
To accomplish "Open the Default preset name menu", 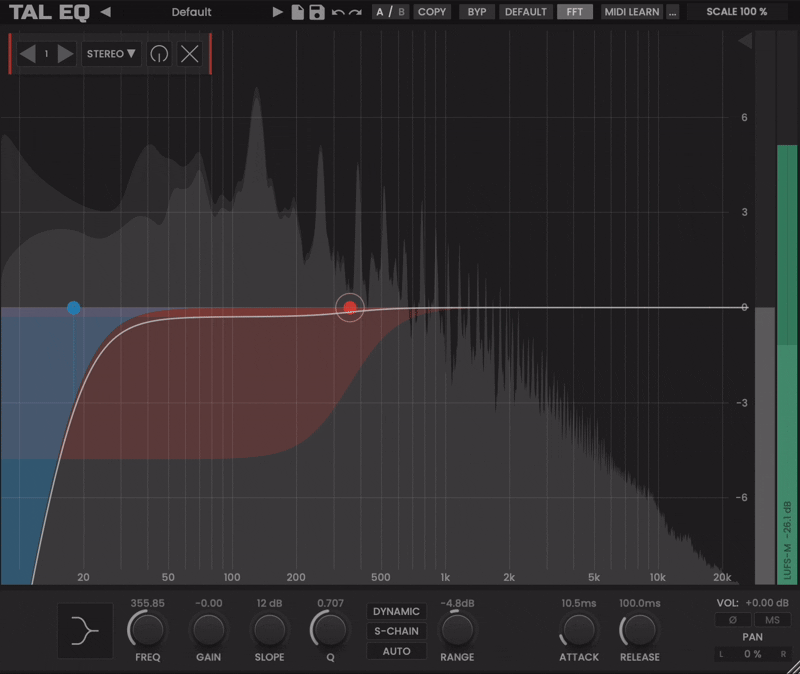I will [x=191, y=12].
